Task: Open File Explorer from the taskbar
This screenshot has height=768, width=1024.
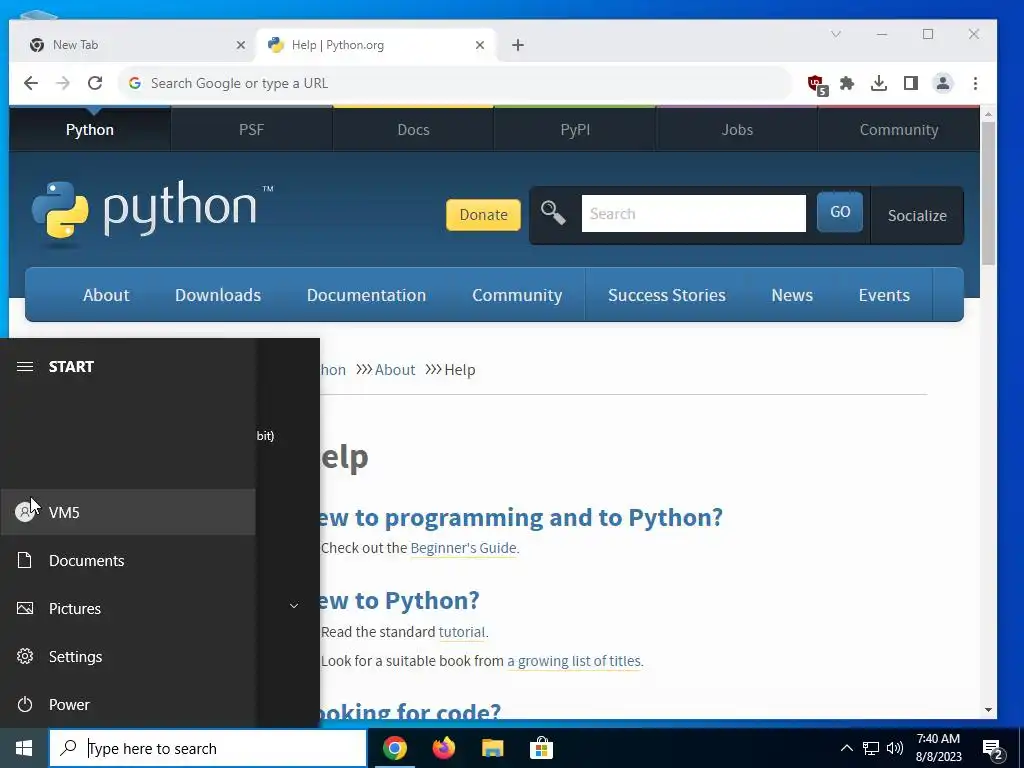Action: [x=492, y=748]
